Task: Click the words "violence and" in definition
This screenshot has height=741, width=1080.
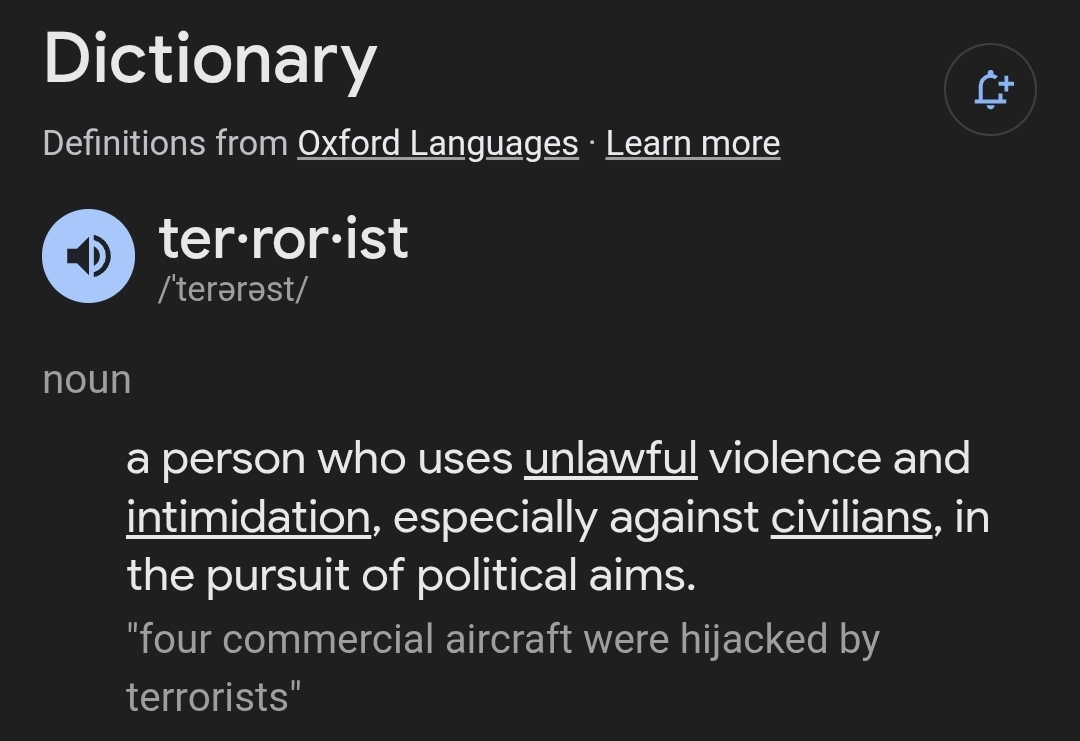Action: pos(839,458)
